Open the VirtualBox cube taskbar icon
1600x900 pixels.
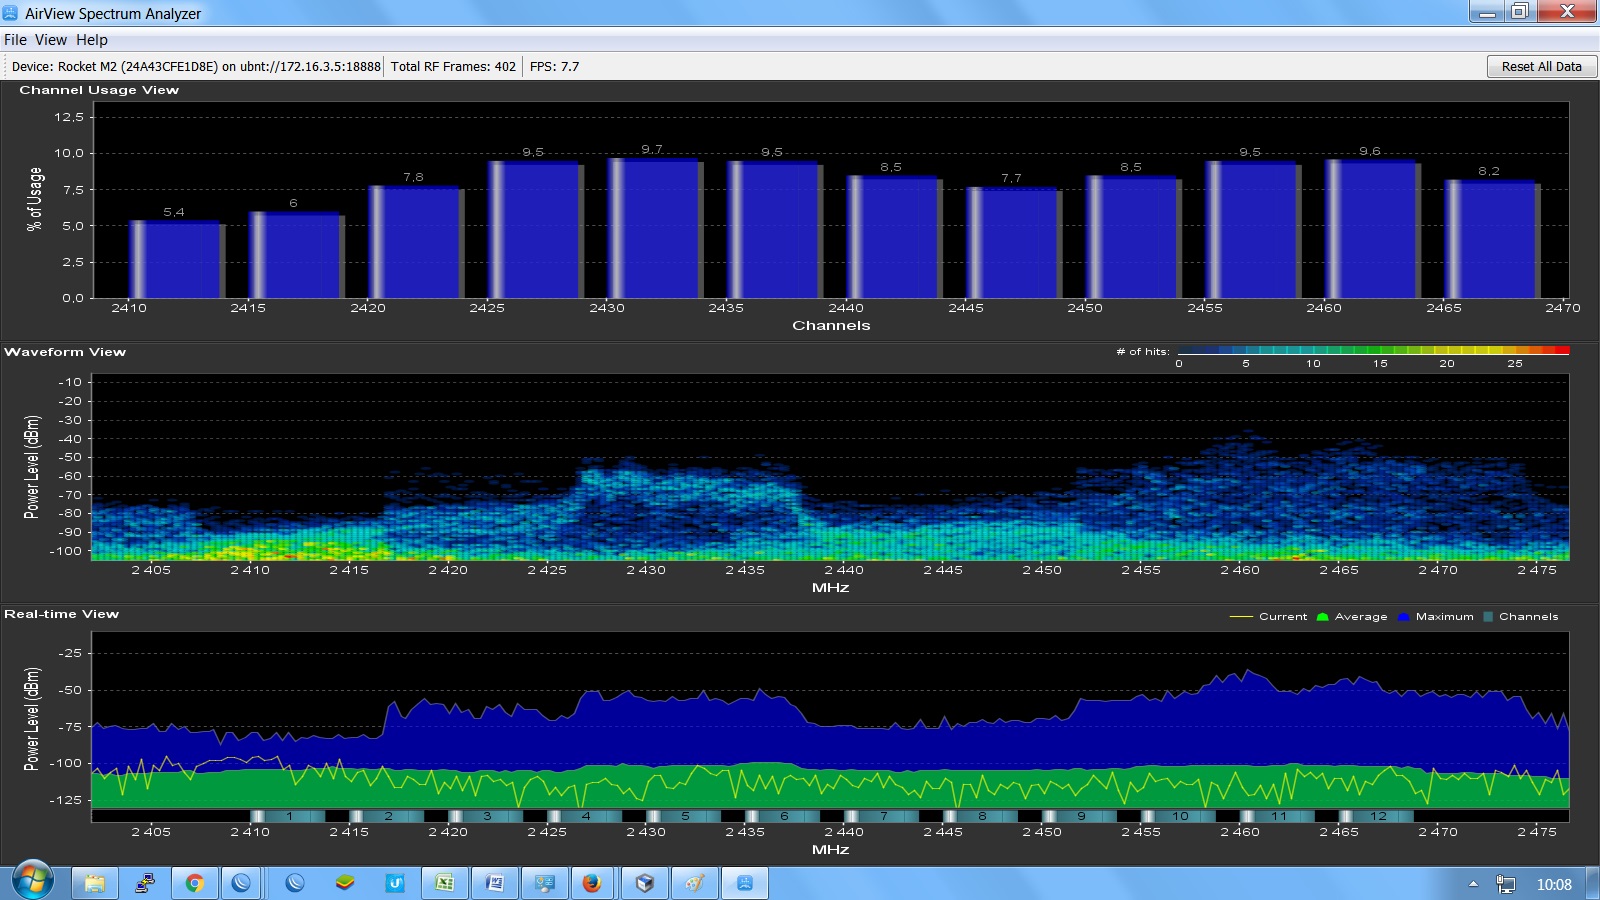coord(645,883)
